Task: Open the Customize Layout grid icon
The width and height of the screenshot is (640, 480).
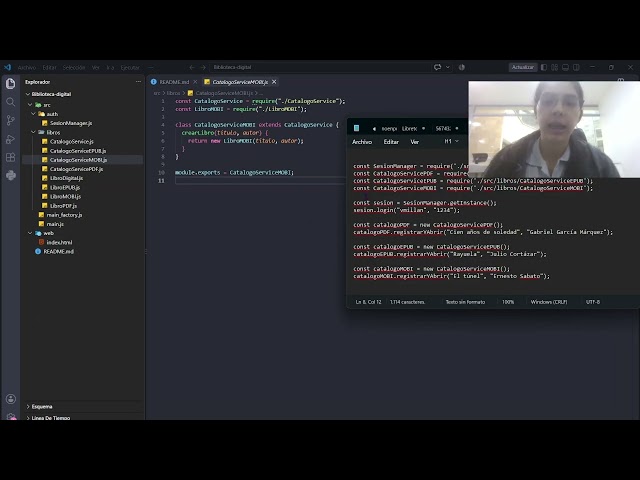Action: 554,67
